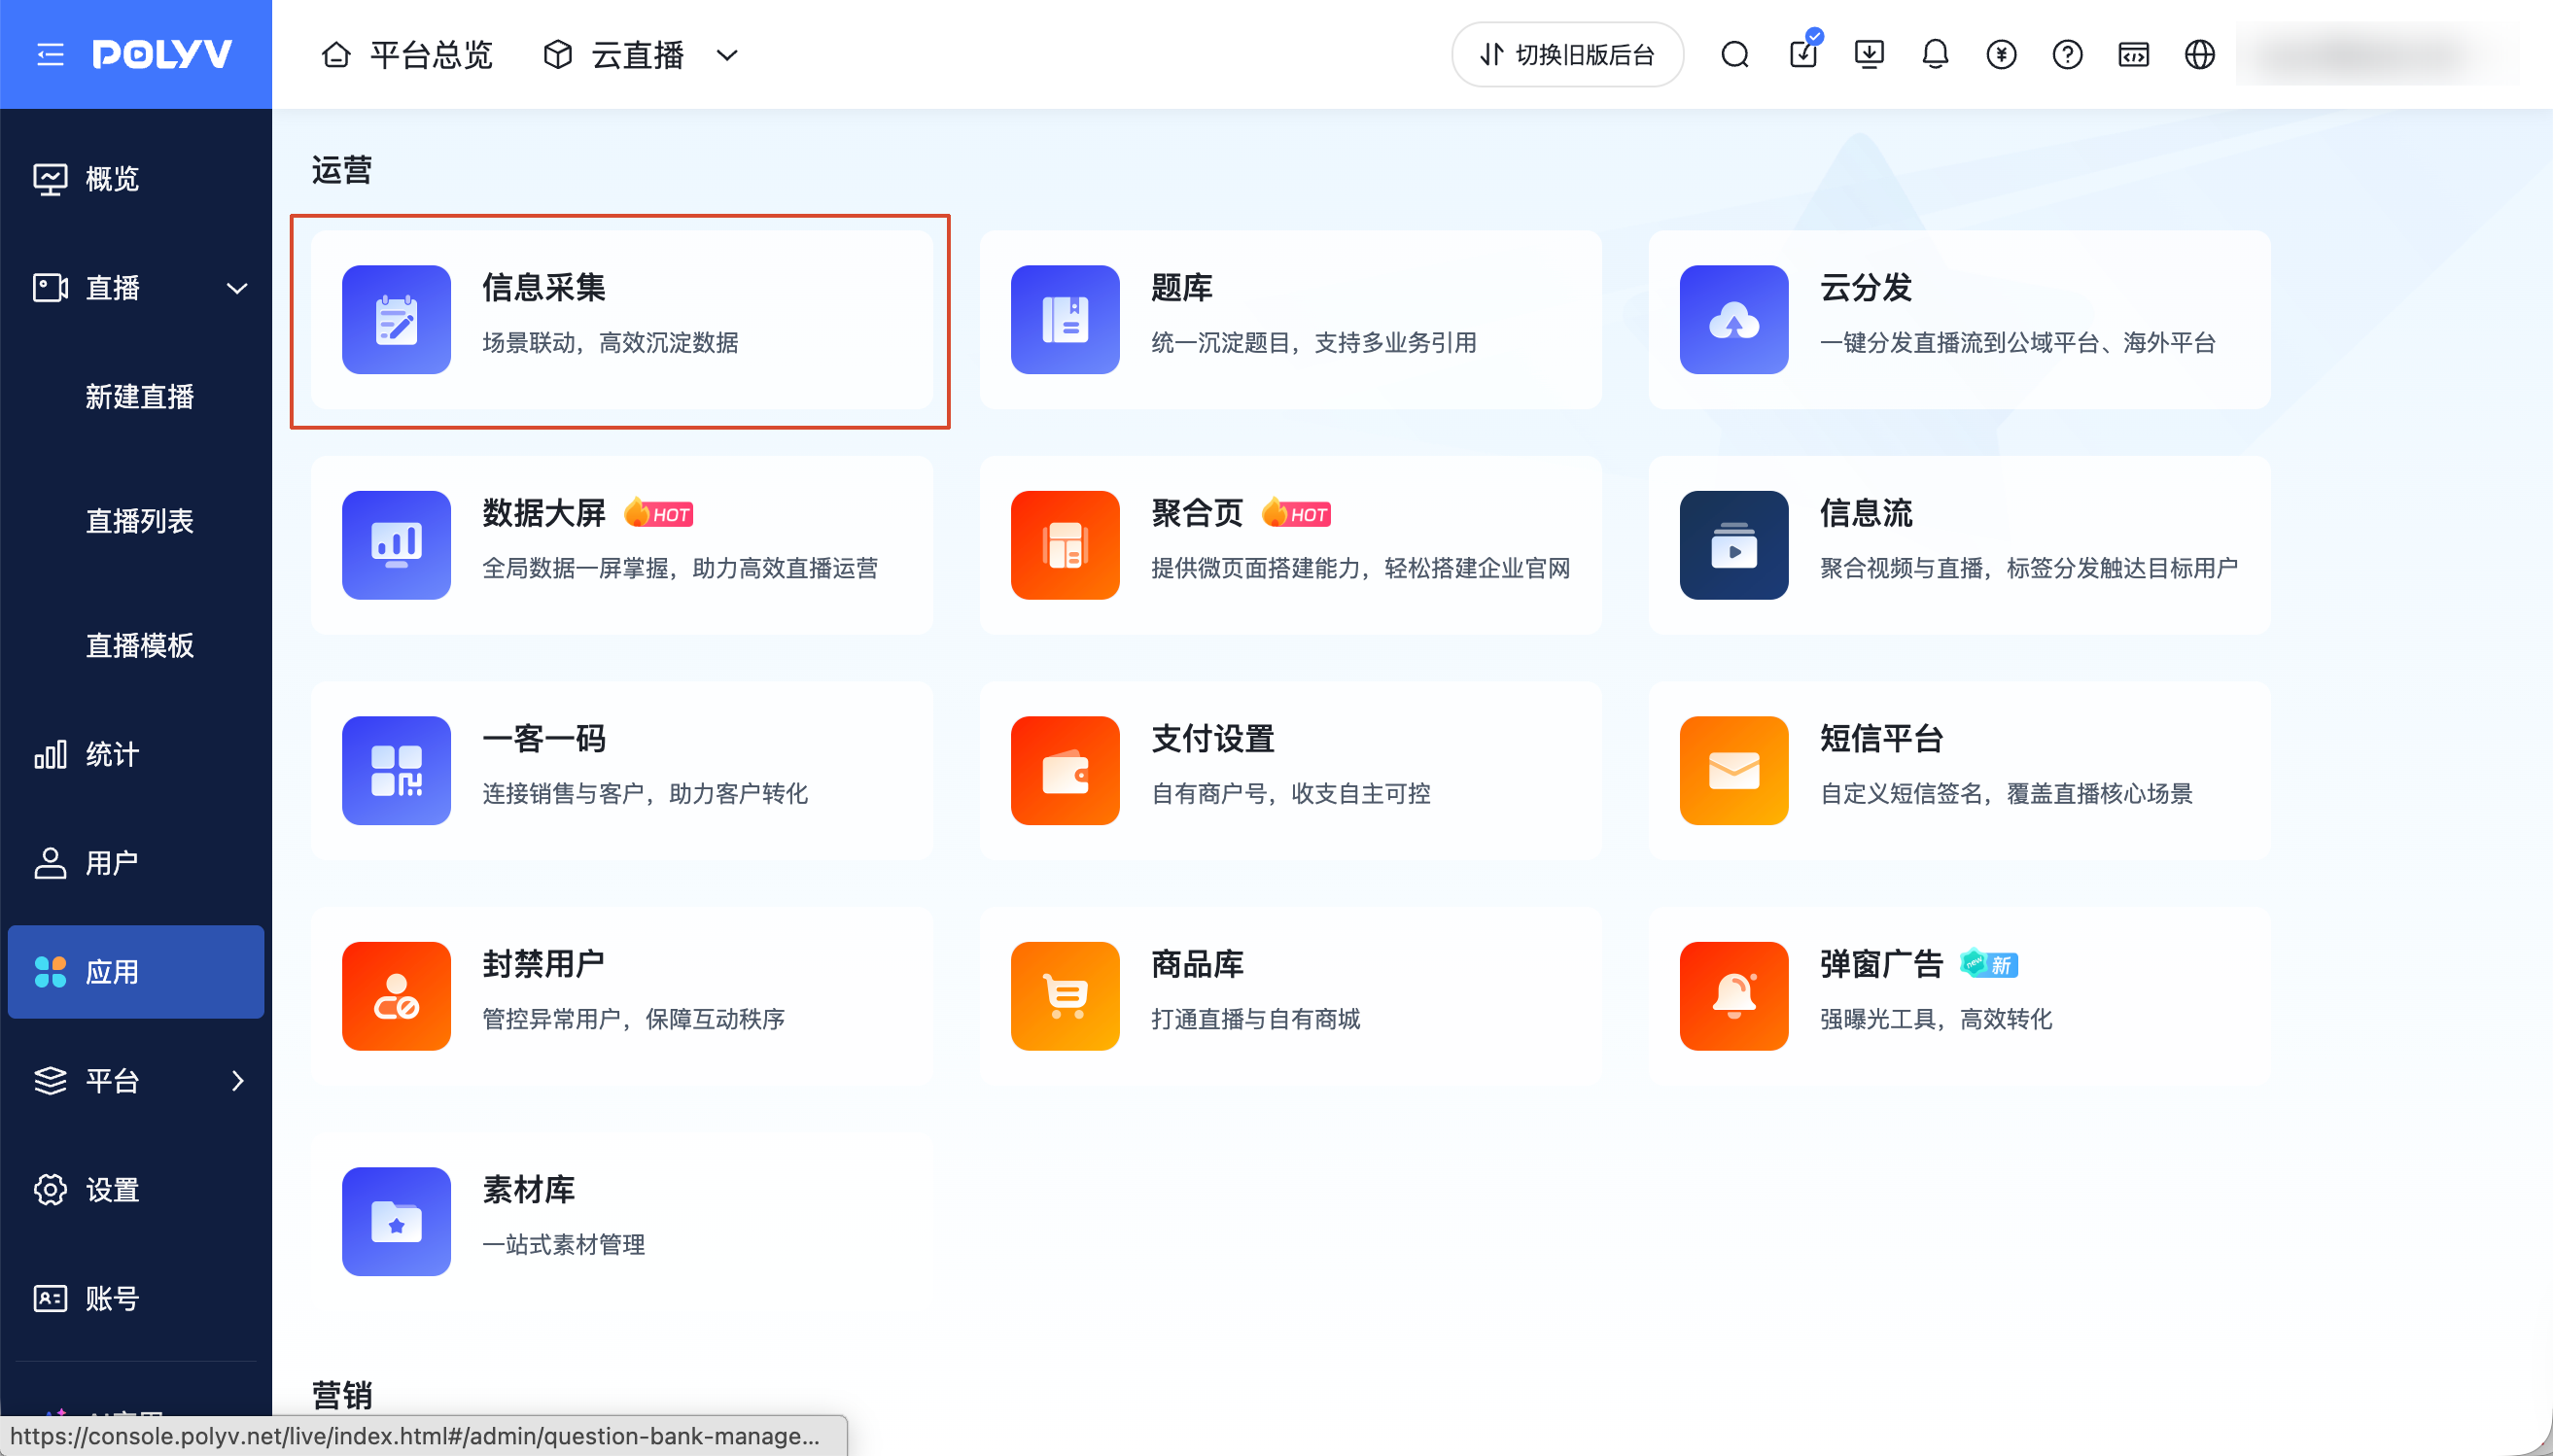
Task: Click the 弹窗广告 bell icon
Action: 1734,996
